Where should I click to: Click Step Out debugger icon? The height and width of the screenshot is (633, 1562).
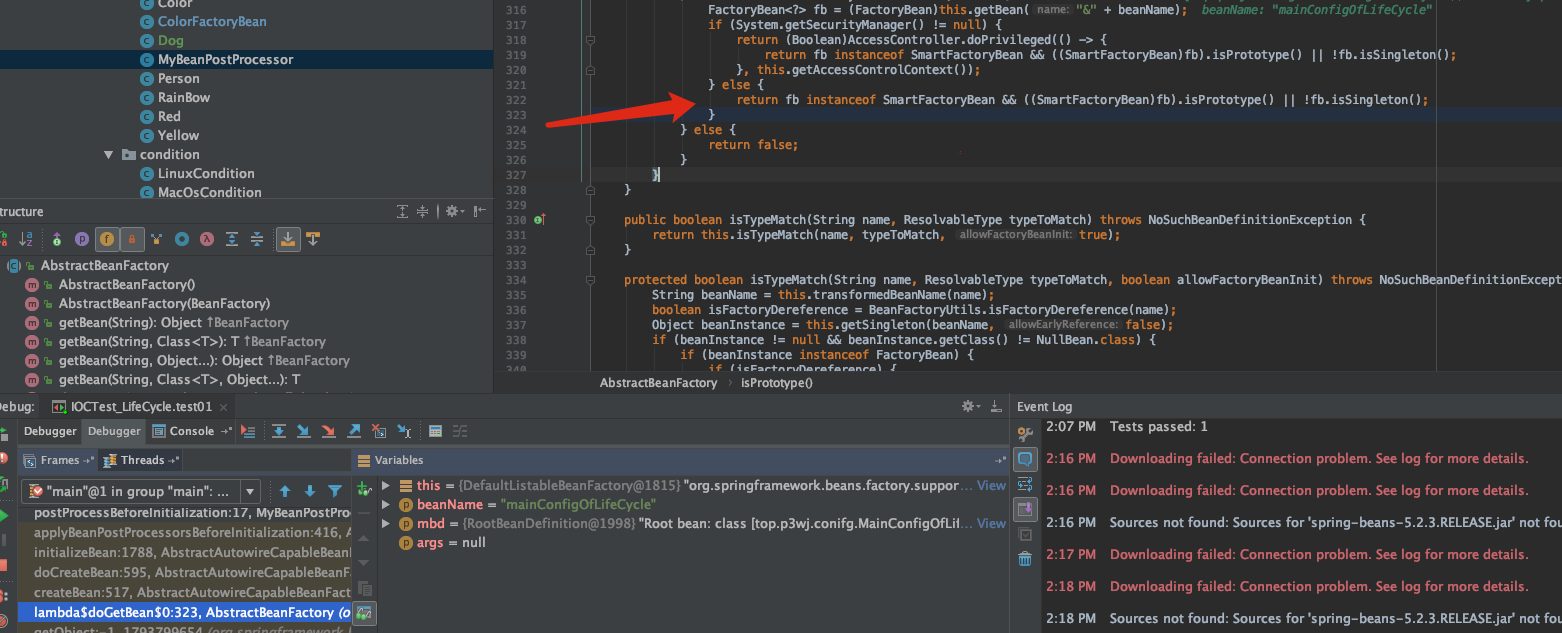354,431
